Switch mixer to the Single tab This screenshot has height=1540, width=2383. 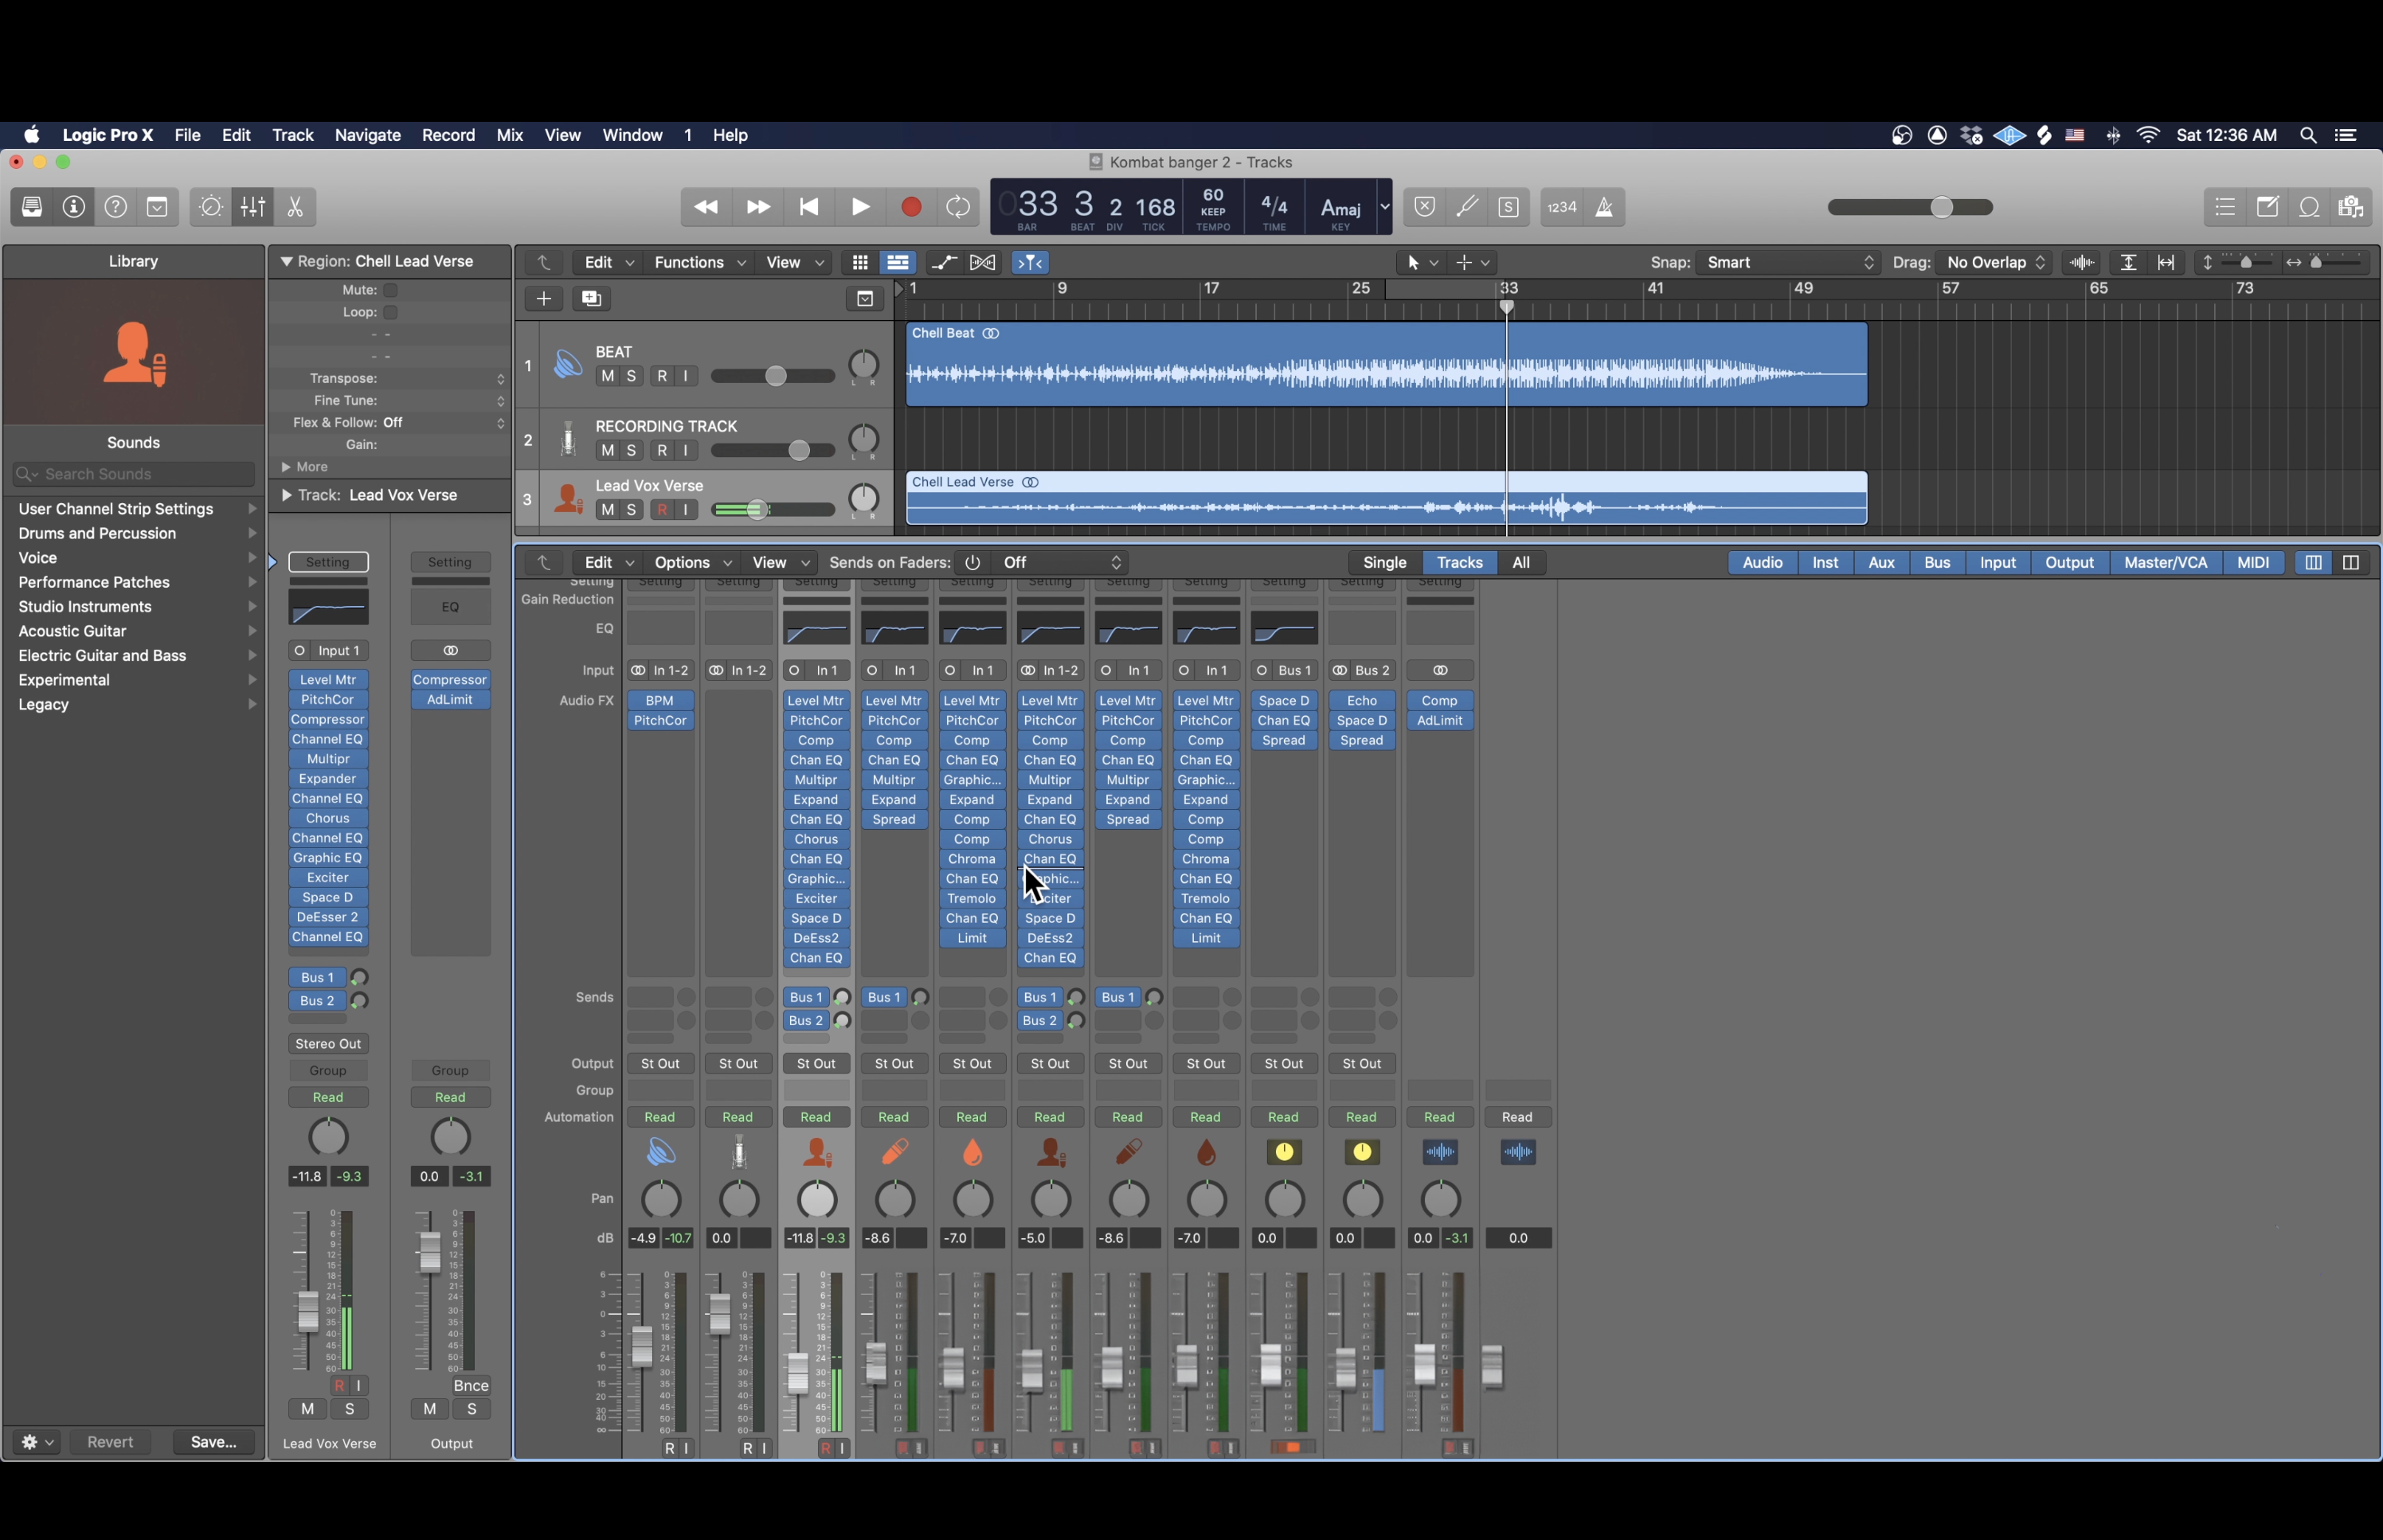[1384, 562]
